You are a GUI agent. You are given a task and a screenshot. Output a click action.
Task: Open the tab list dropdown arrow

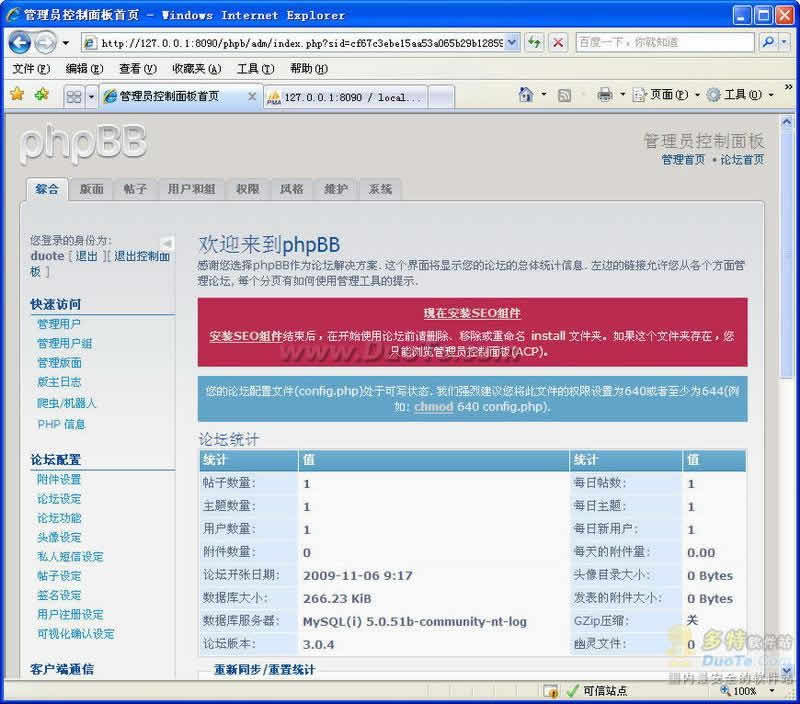(x=91, y=96)
